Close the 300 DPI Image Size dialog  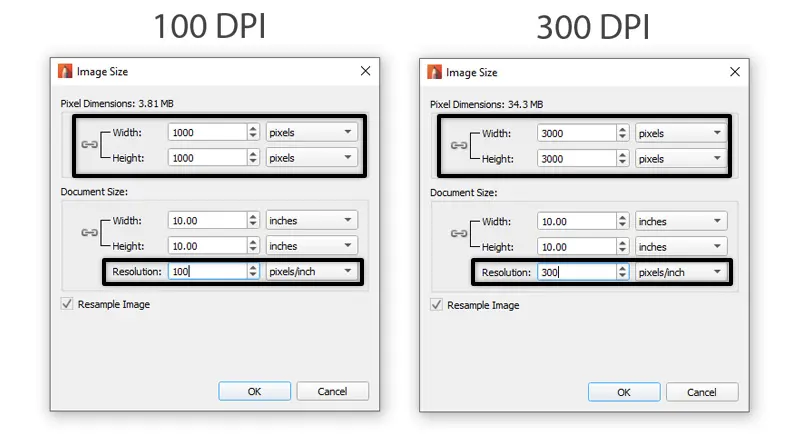click(x=735, y=72)
